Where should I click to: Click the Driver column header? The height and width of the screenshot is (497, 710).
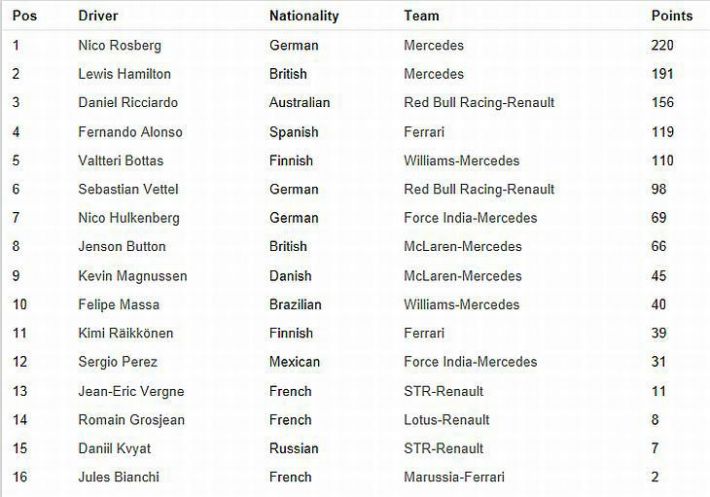click(x=97, y=16)
